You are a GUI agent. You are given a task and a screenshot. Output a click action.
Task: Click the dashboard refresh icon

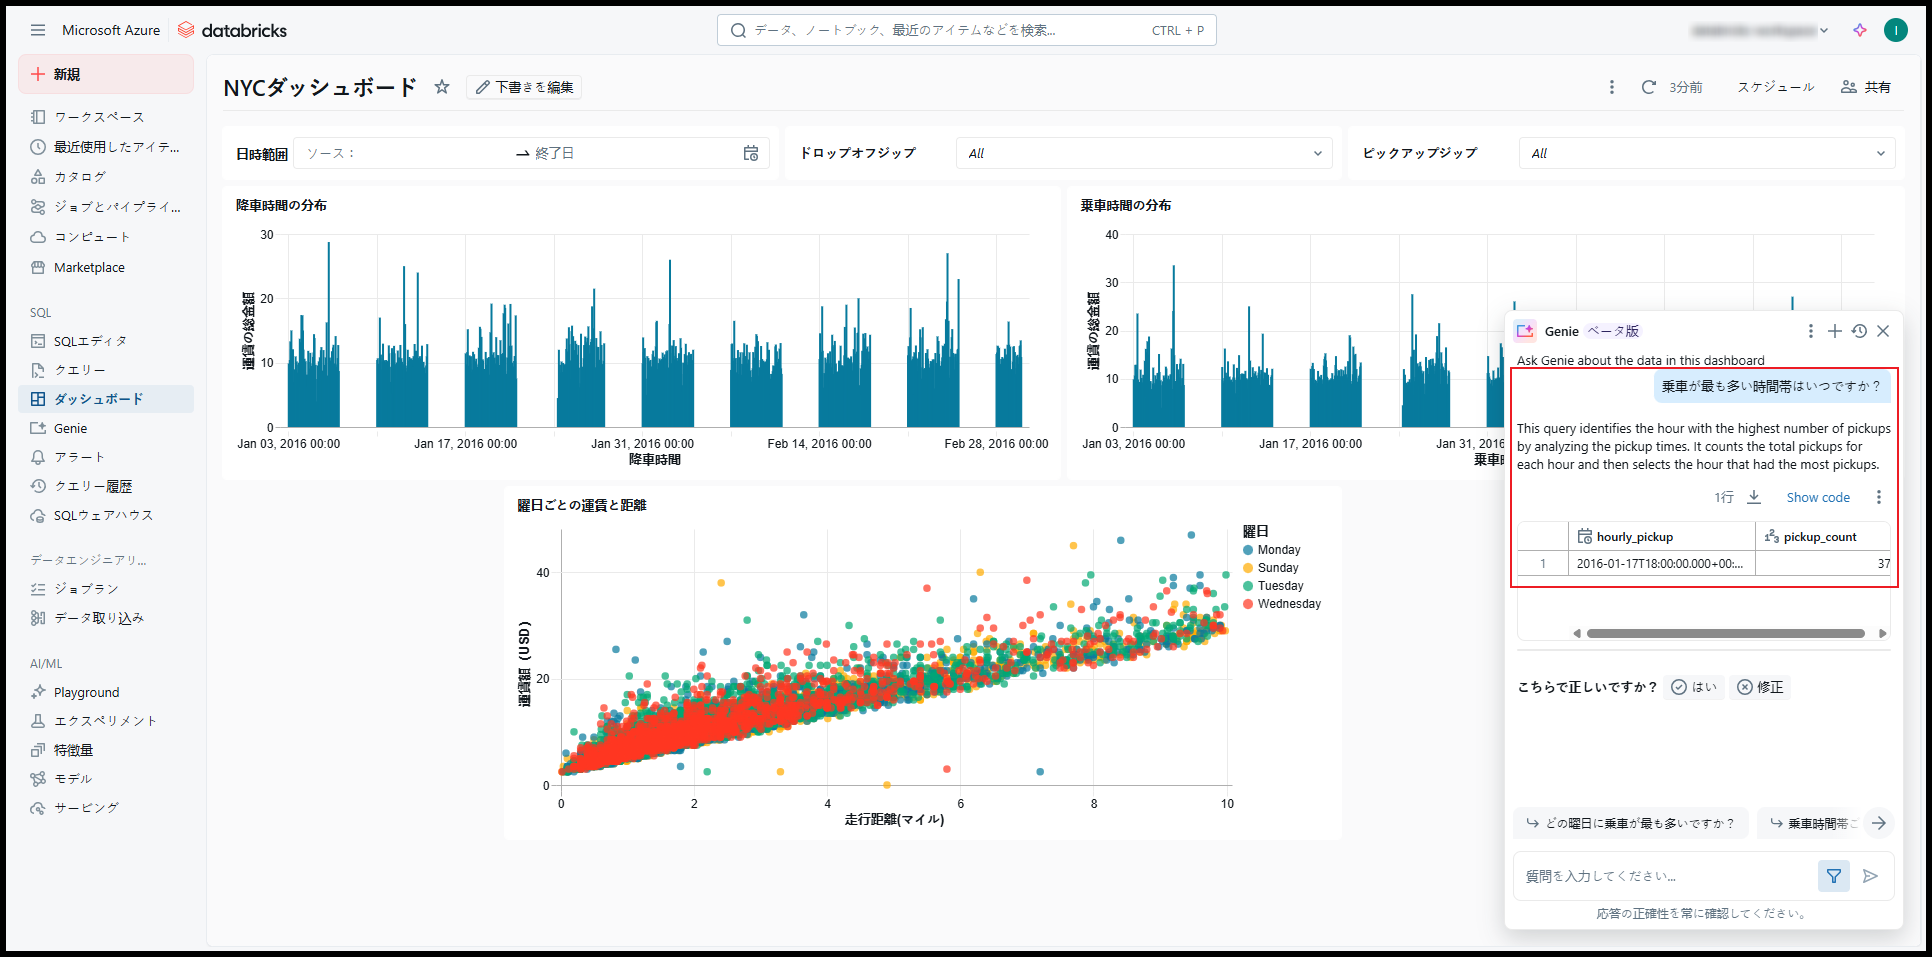1649,87
